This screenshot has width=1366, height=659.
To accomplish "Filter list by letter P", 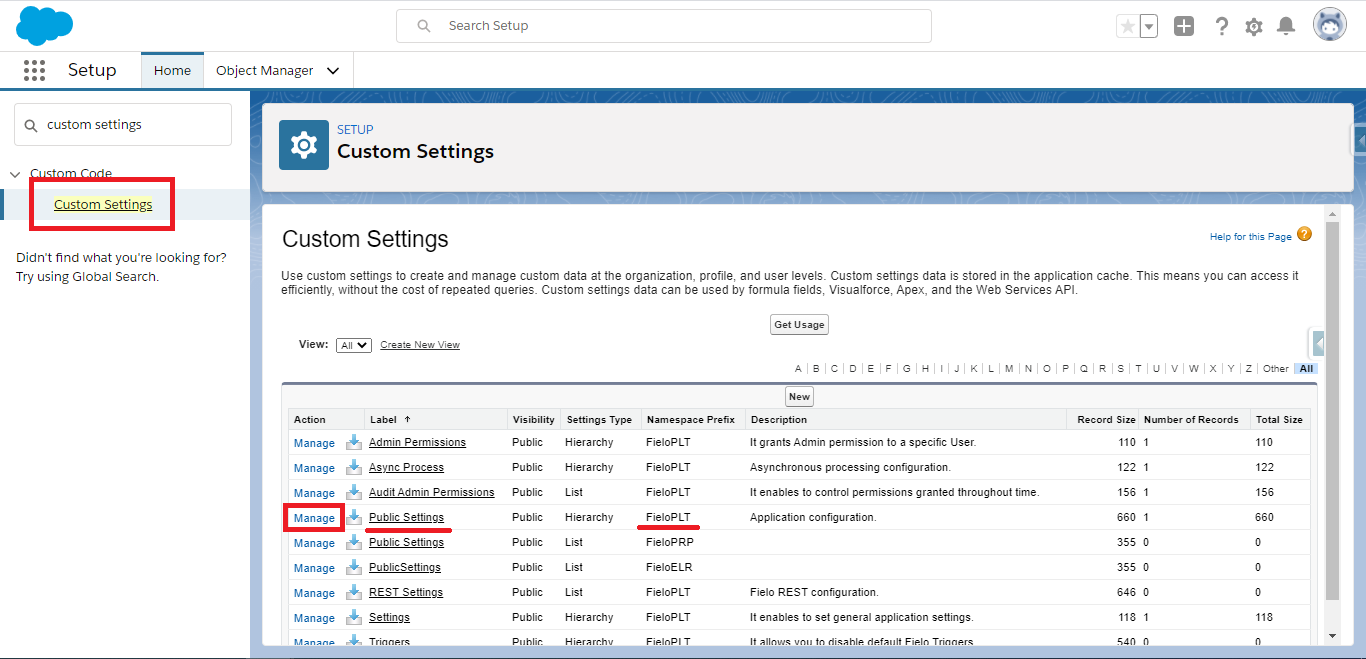I will [x=1066, y=369].
